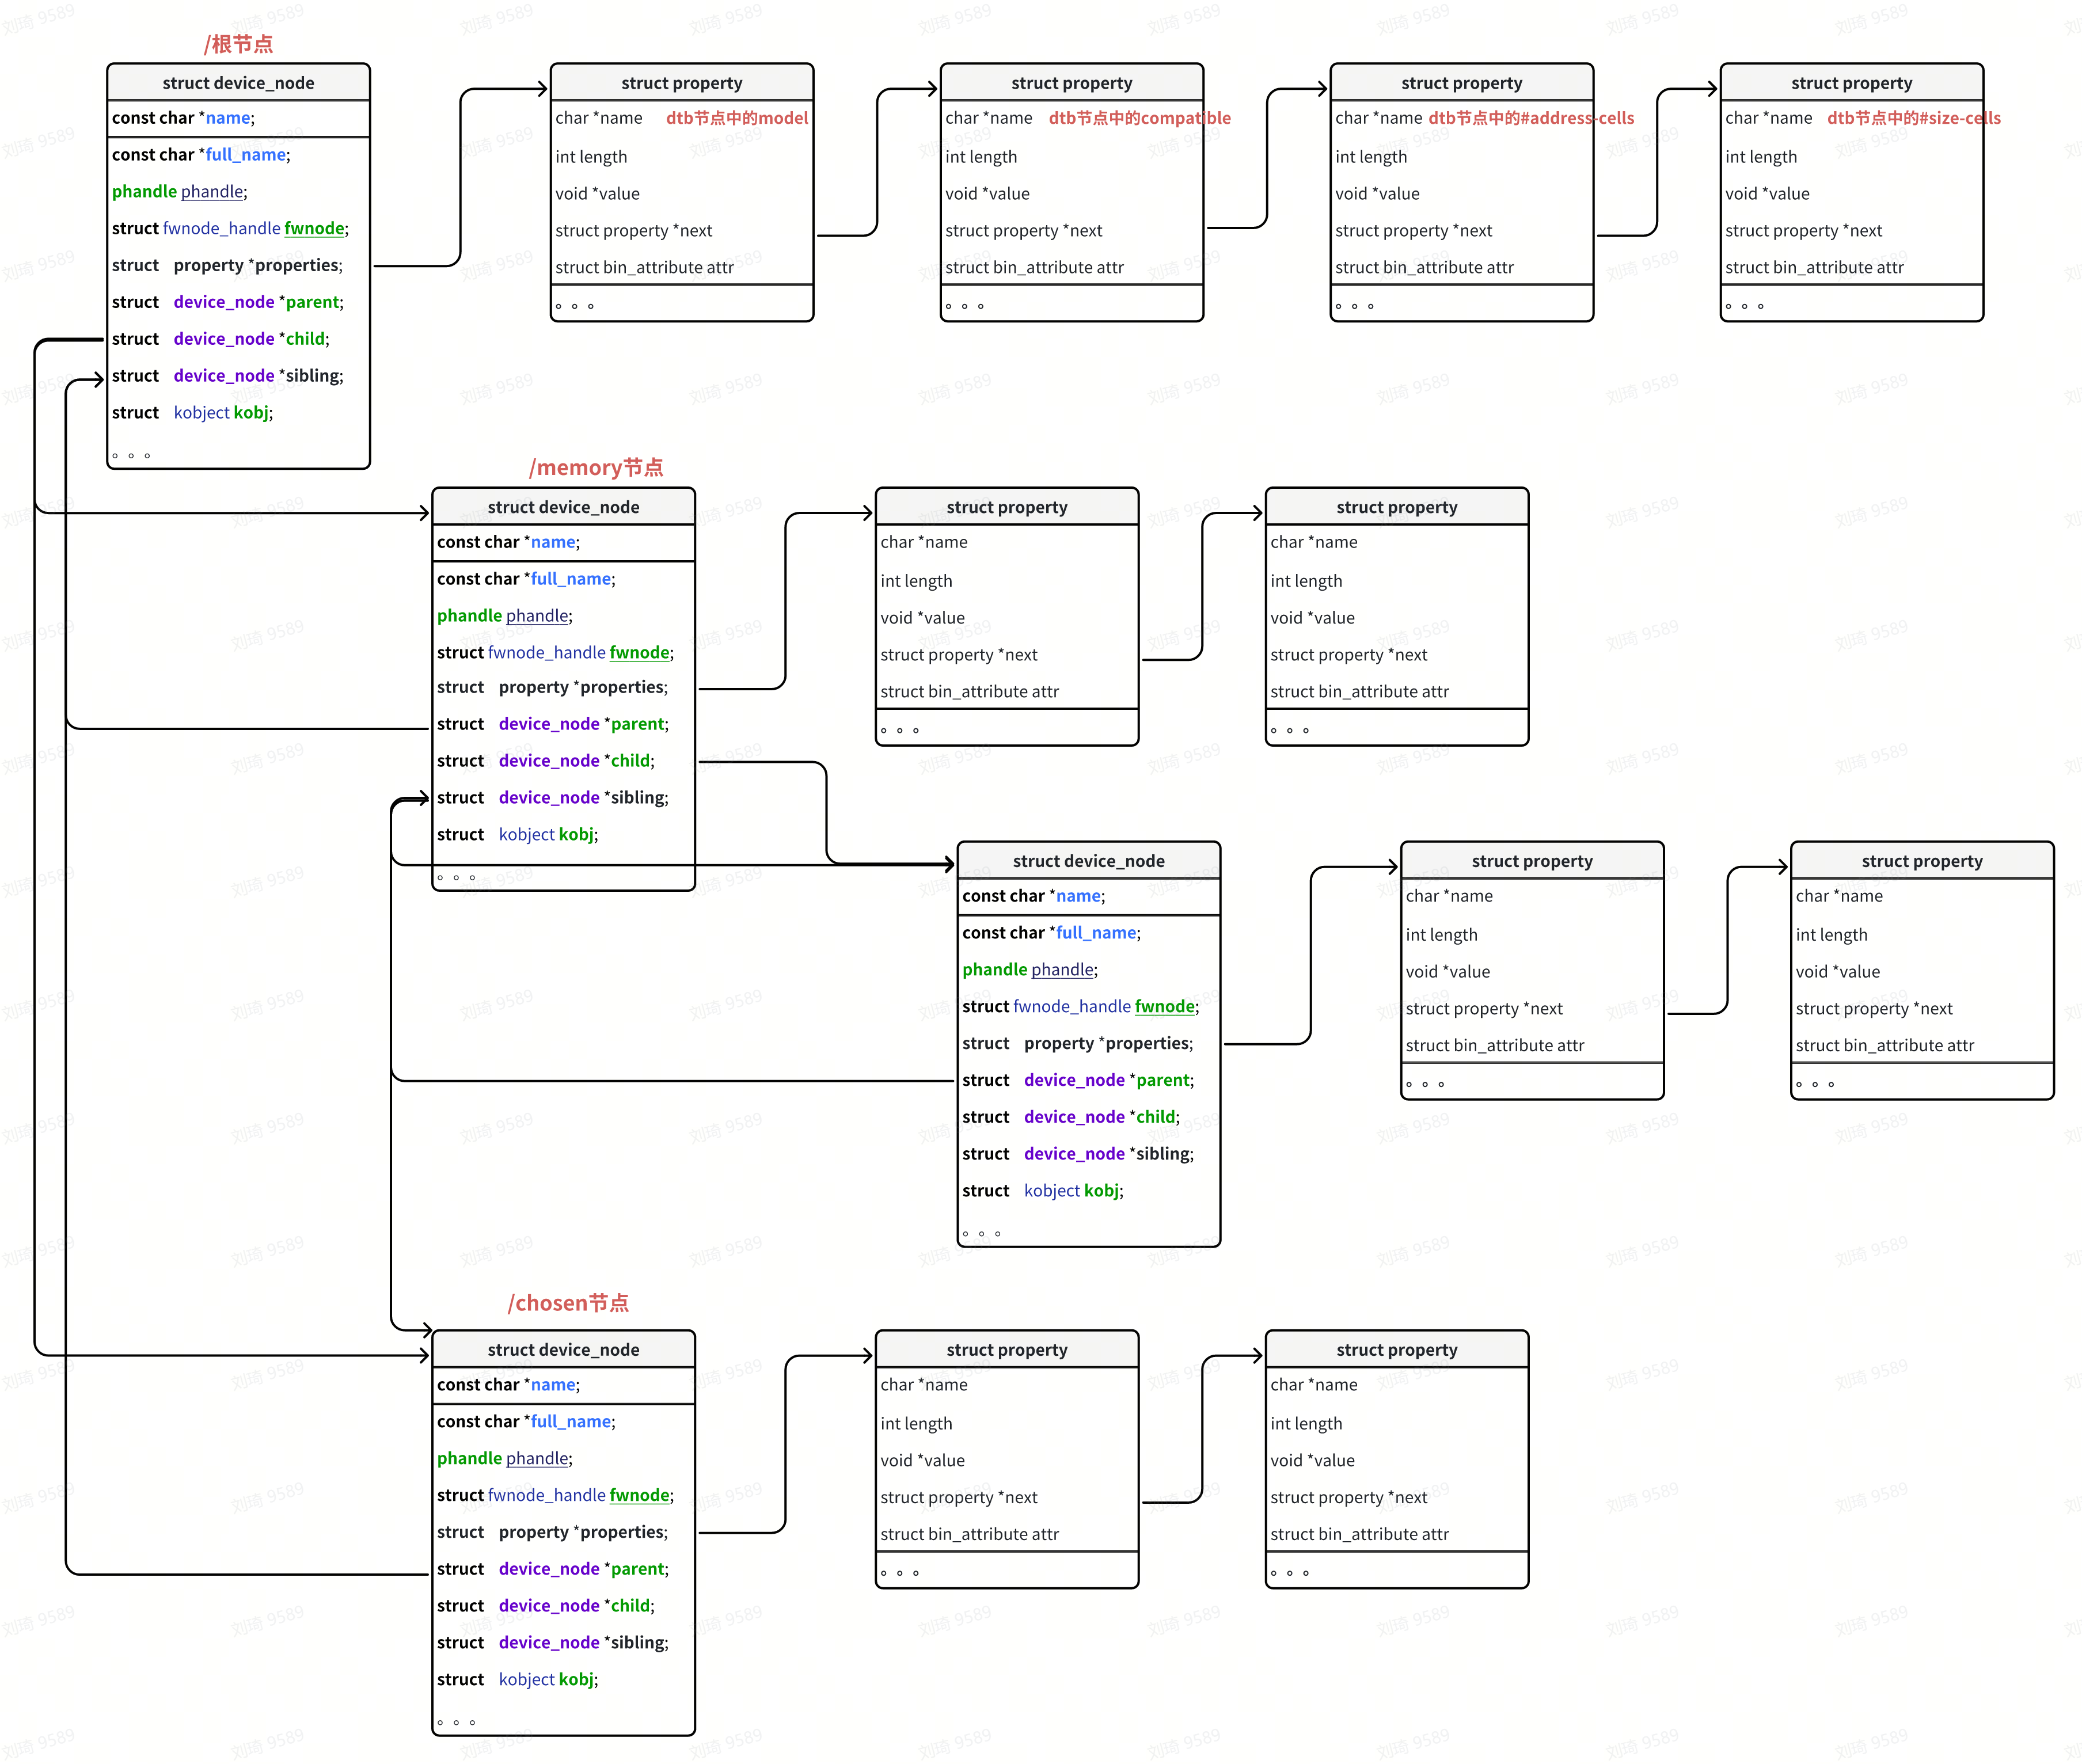Viewport: 2082px width, 1764px height.
Task: Click root node's fwnode_handle fwnode field
Action: pyautogui.click(x=230, y=228)
